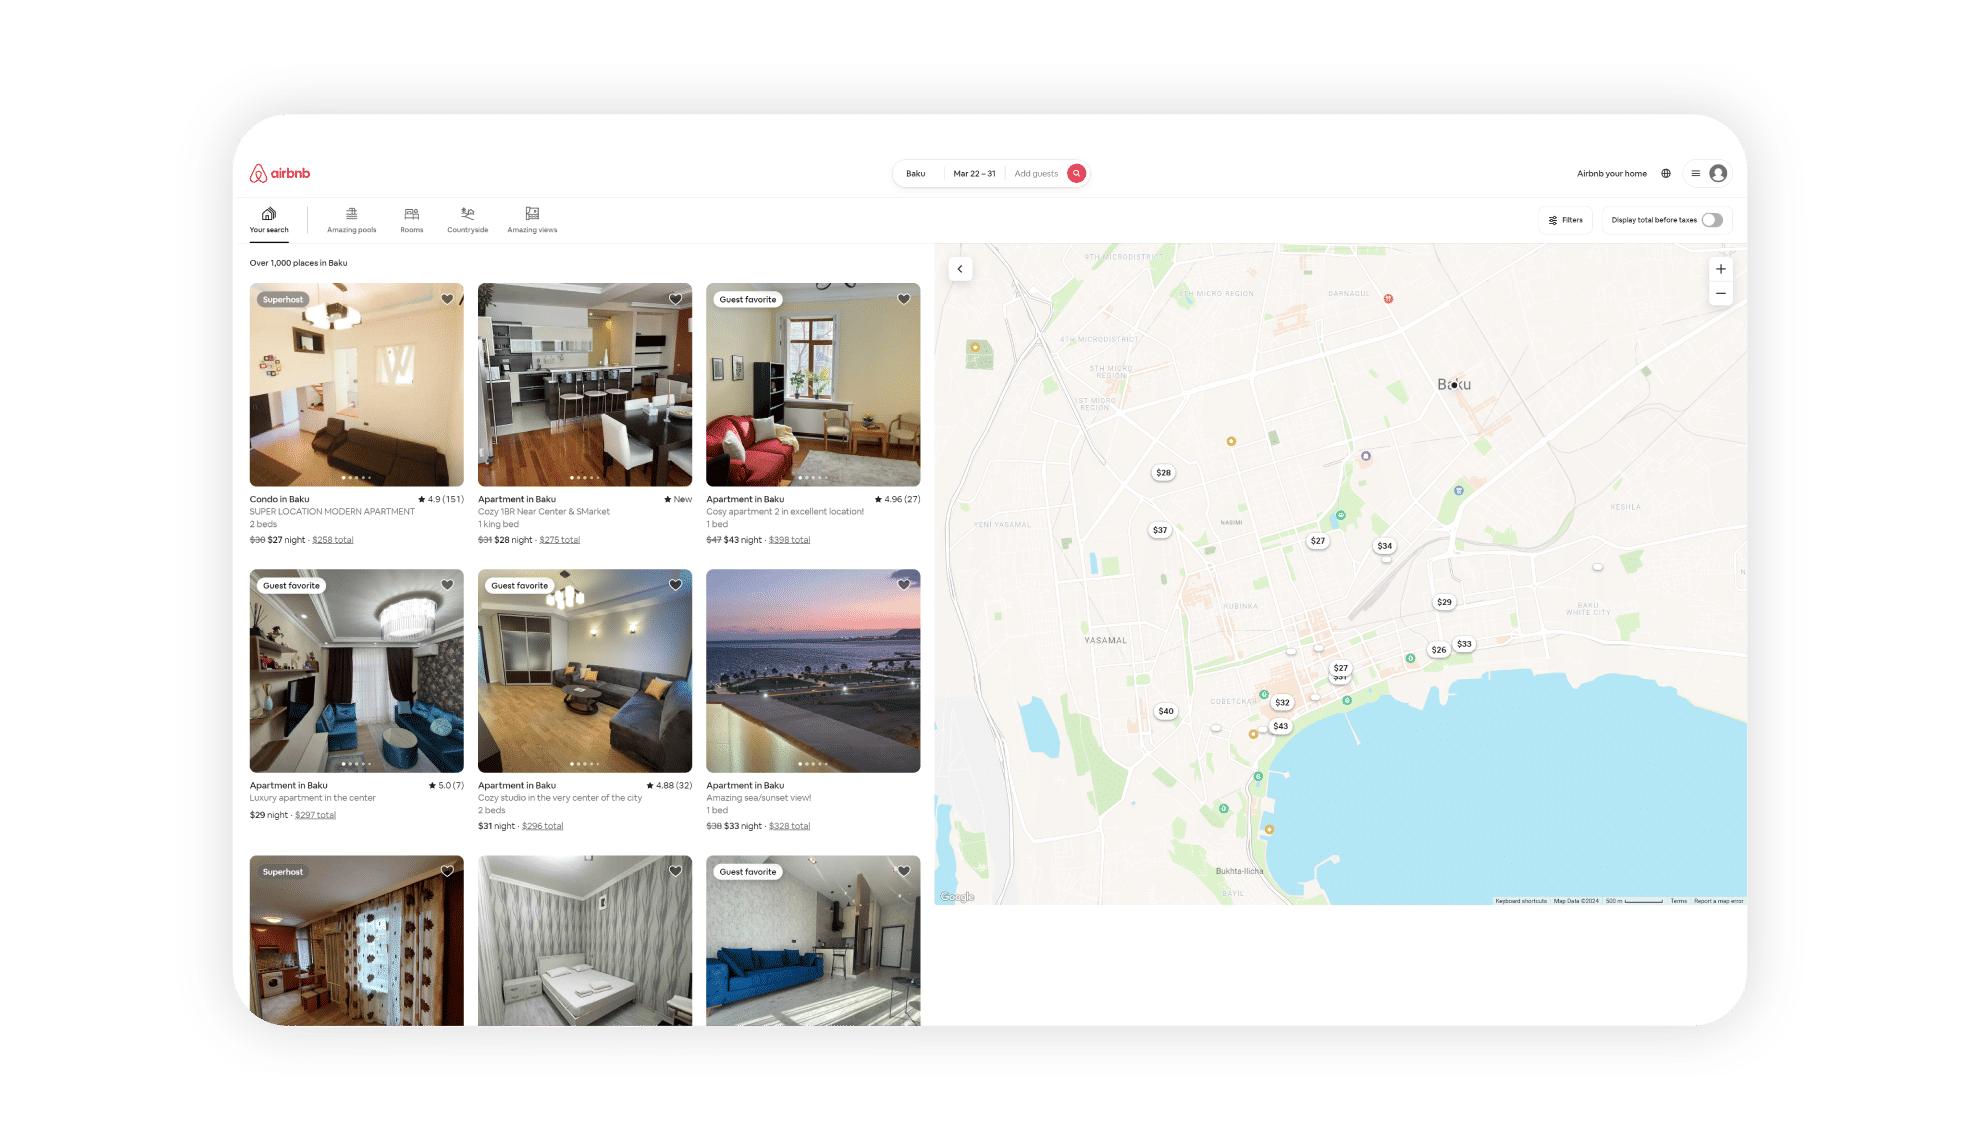Viewport: 1980px width, 1140px height.
Task: View the $275 total price link
Action: [x=560, y=539]
